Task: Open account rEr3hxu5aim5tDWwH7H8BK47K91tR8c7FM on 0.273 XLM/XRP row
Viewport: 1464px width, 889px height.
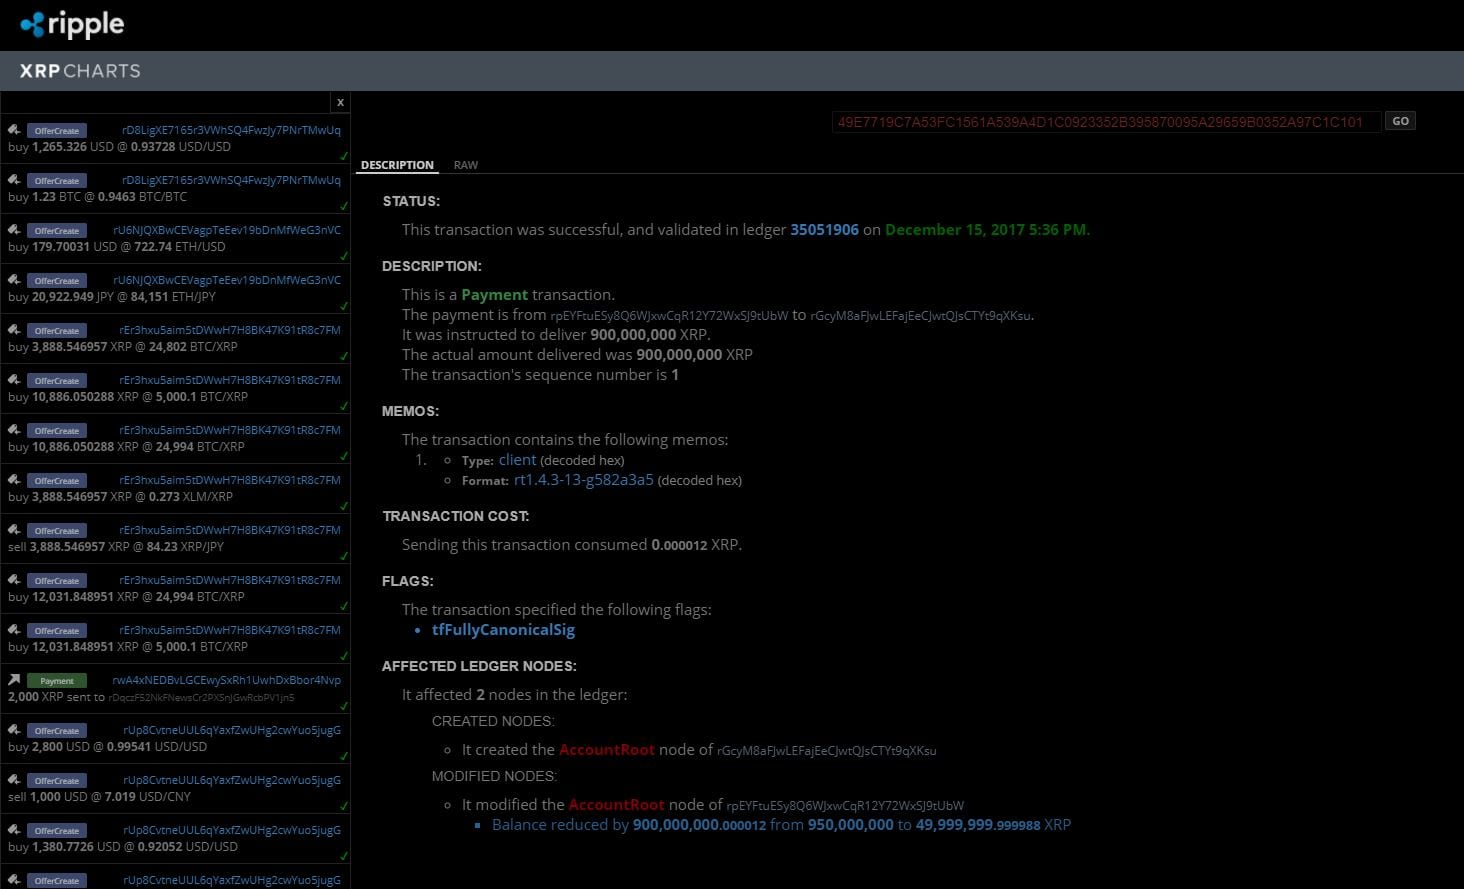Action: tap(230, 480)
